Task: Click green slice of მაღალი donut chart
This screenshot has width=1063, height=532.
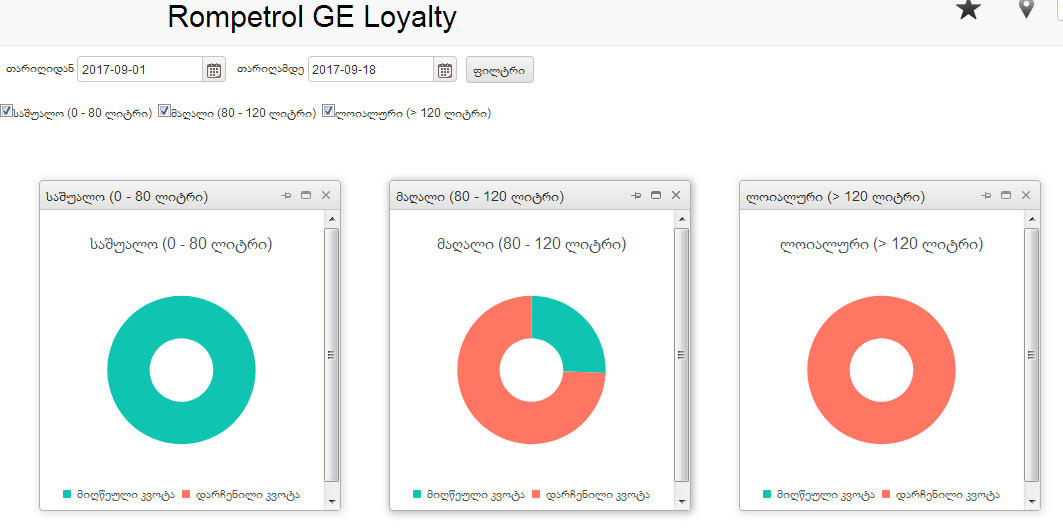Action: pos(569,335)
